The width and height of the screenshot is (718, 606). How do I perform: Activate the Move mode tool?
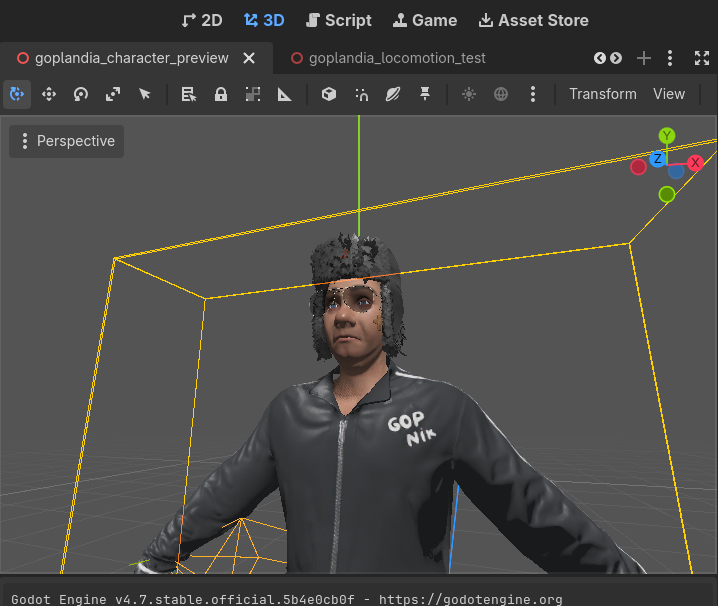coord(49,94)
